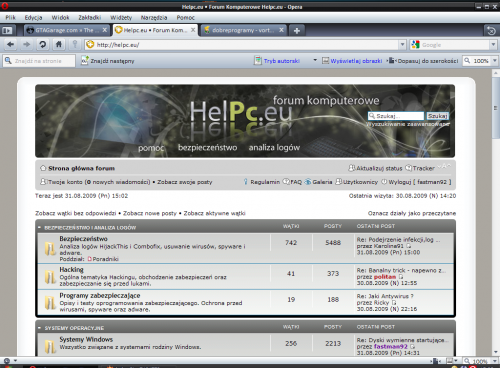The width and height of the screenshot is (500, 368).
Task: Open the Bezpieczeństwo forum
Action: [x=83, y=239]
